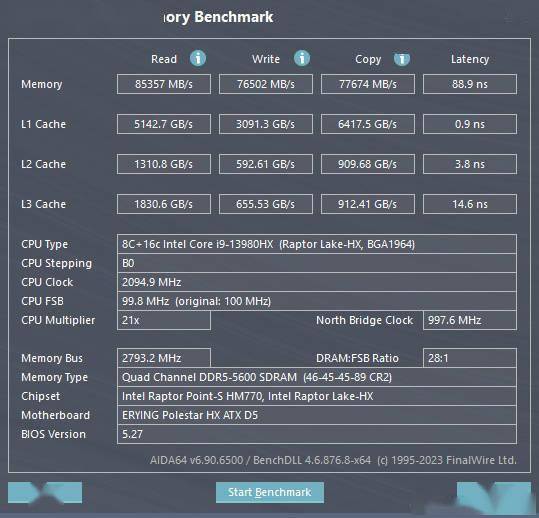
Task: Click the L3 Cache Copy 912.41 GB/s field
Action: coord(368,204)
